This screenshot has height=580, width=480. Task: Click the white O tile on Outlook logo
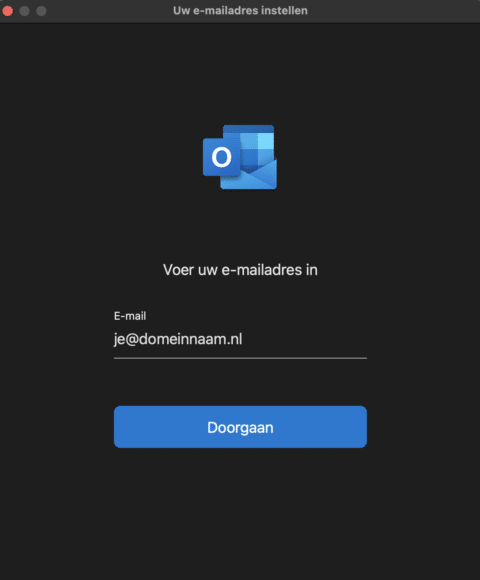[222, 157]
